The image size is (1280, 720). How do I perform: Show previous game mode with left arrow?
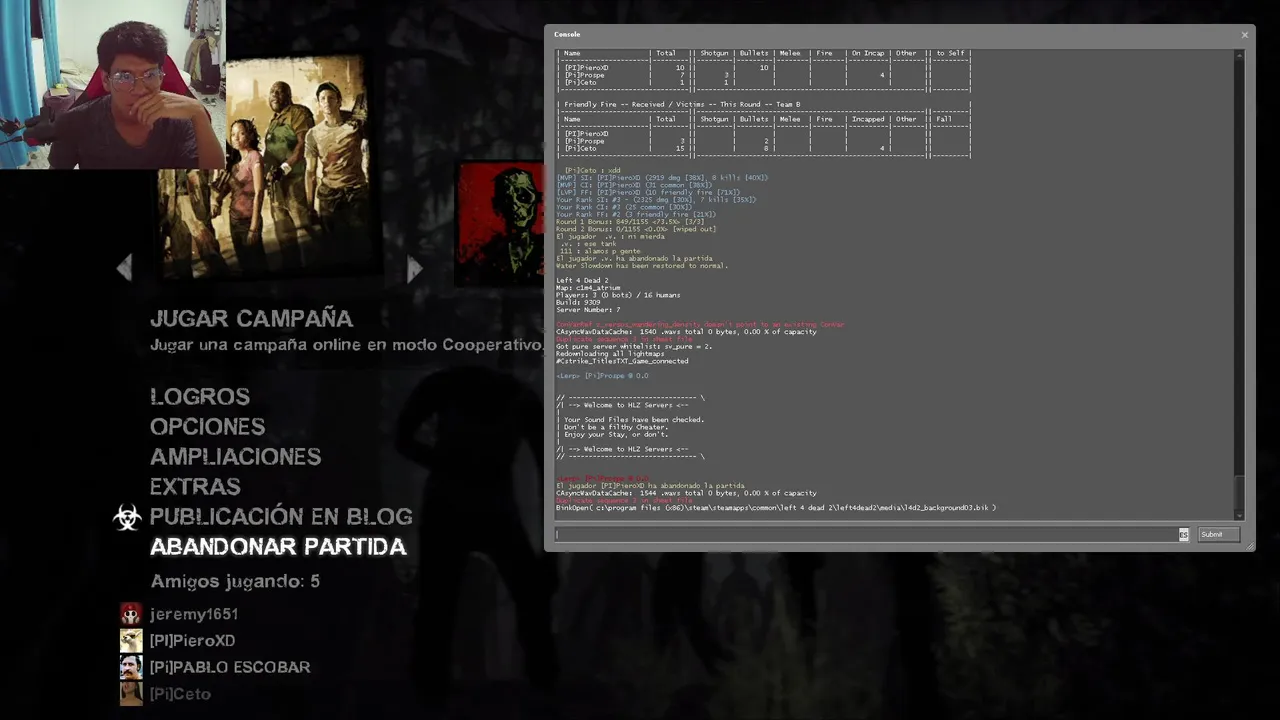[x=124, y=267]
